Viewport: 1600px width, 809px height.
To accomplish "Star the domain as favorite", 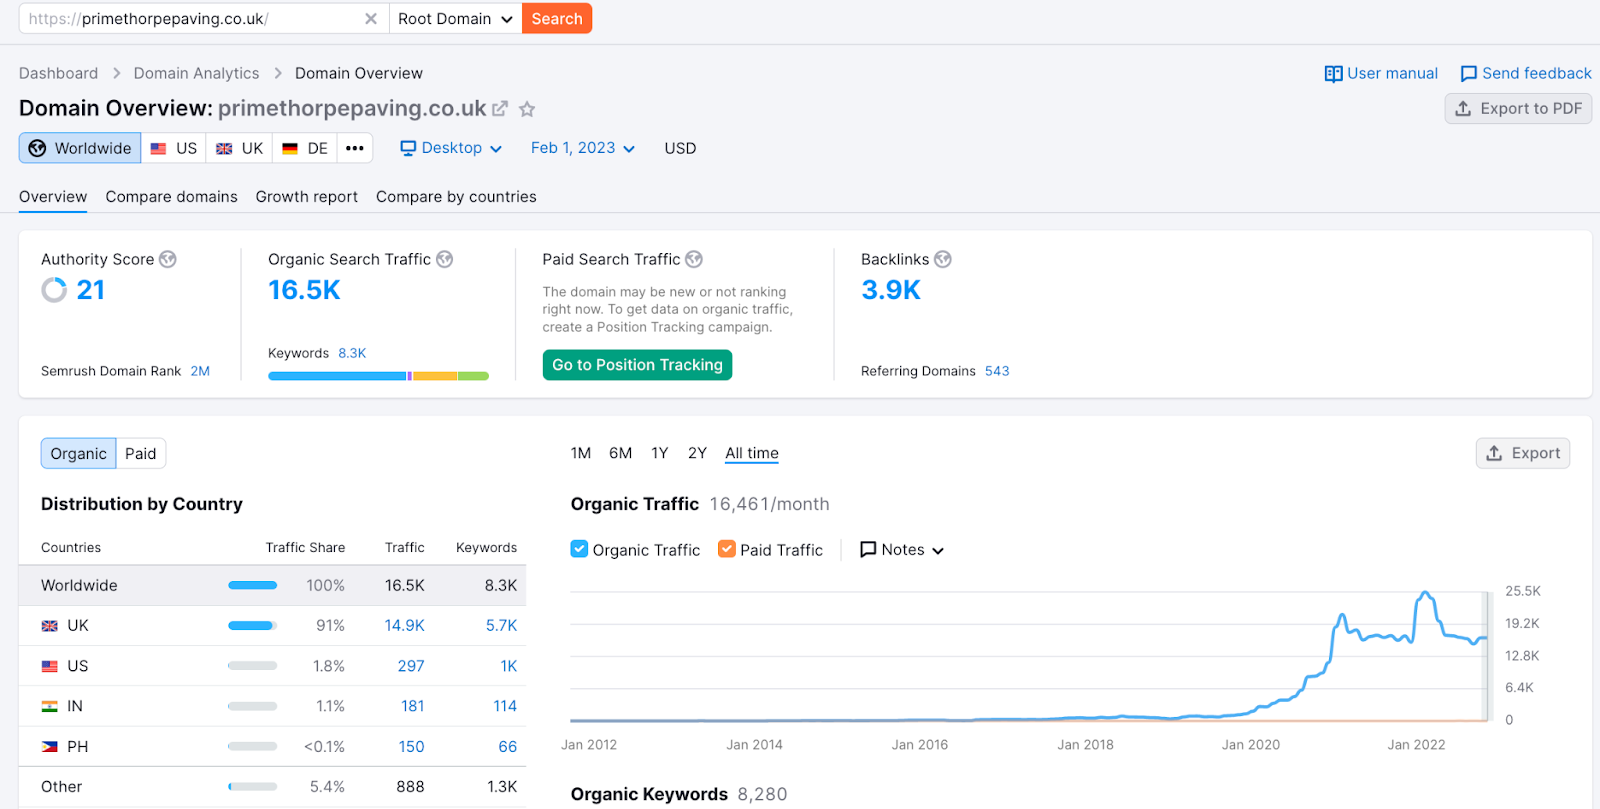I will coord(527,109).
